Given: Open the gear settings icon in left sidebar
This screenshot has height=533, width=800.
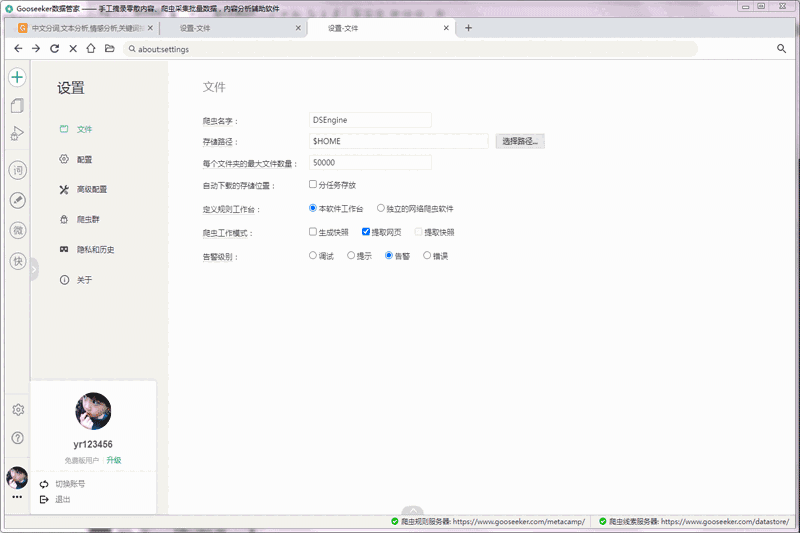Looking at the screenshot, I should click(17, 410).
